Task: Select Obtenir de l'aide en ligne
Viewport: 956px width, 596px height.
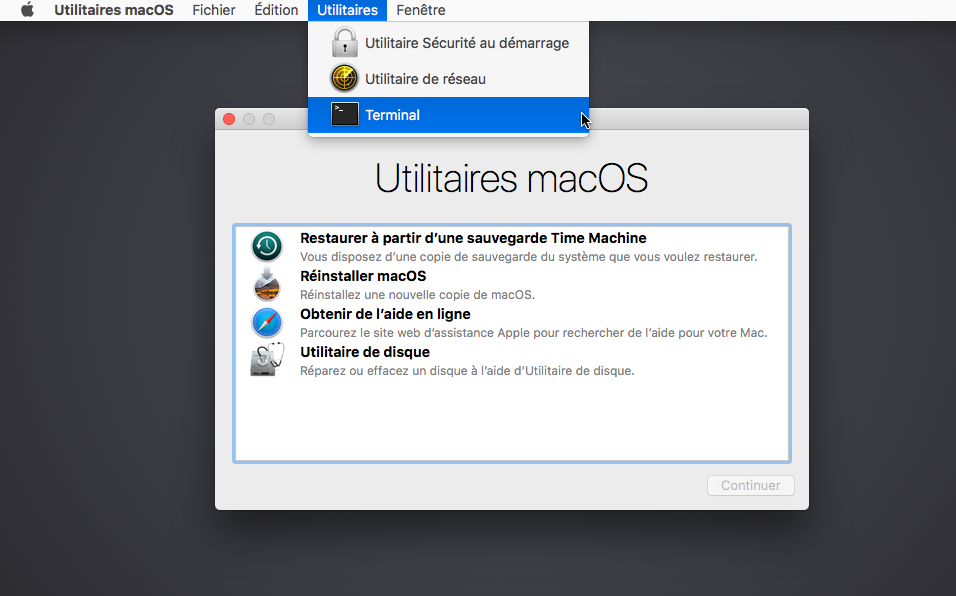Action: [x=512, y=322]
